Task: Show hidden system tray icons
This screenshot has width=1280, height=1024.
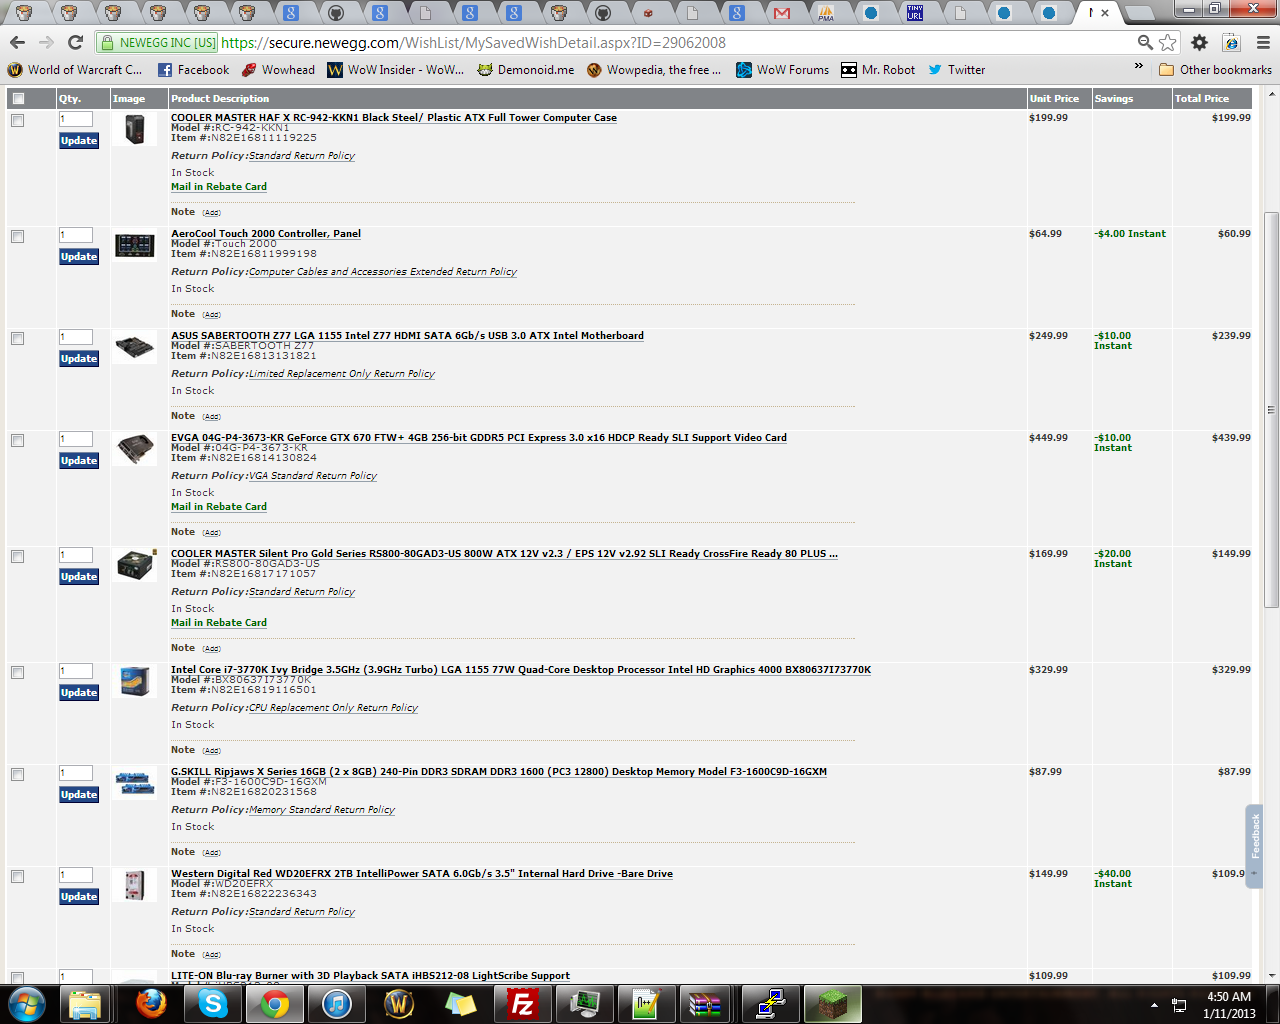Action: click(1154, 1004)
